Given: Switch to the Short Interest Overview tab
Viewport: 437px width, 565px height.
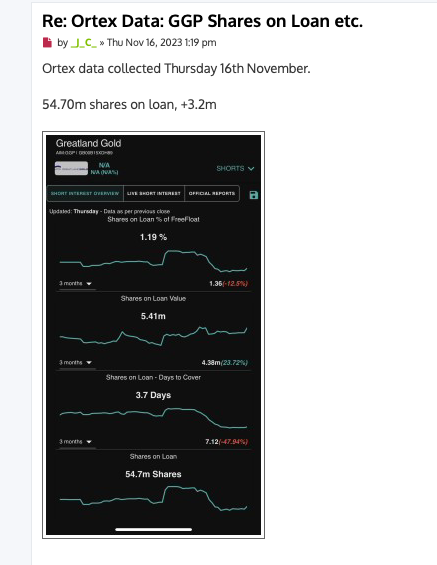Looking at the screenshot, I should click(85, 193).
